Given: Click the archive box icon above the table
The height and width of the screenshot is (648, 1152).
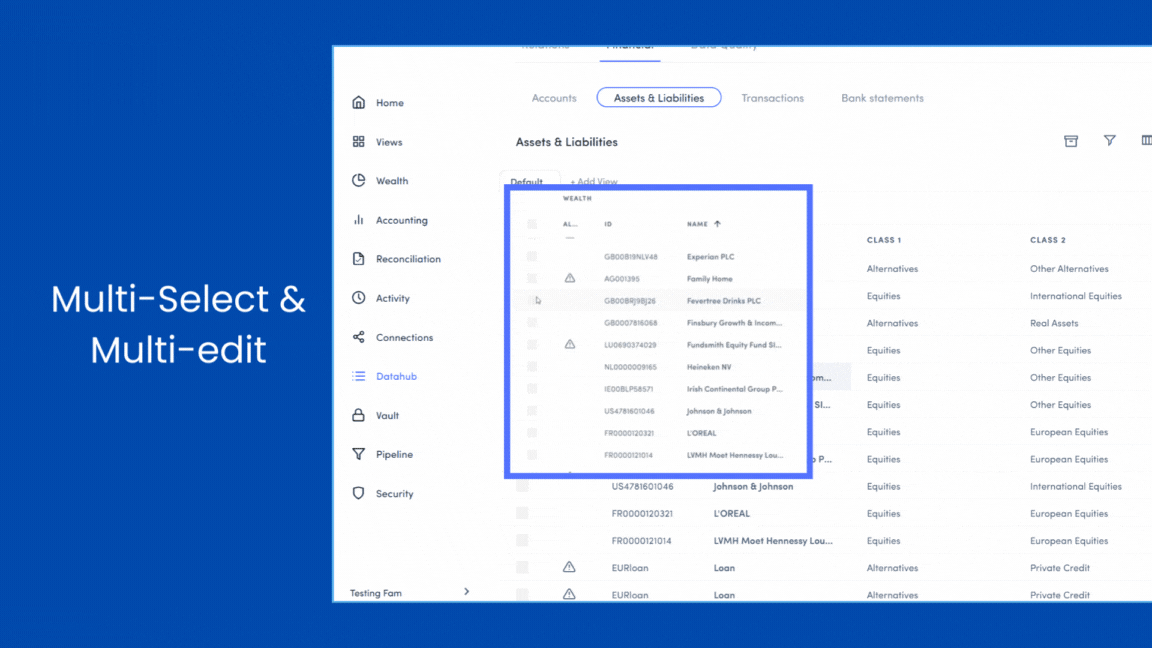Looking at the screenshot, I should [1070, 141].
